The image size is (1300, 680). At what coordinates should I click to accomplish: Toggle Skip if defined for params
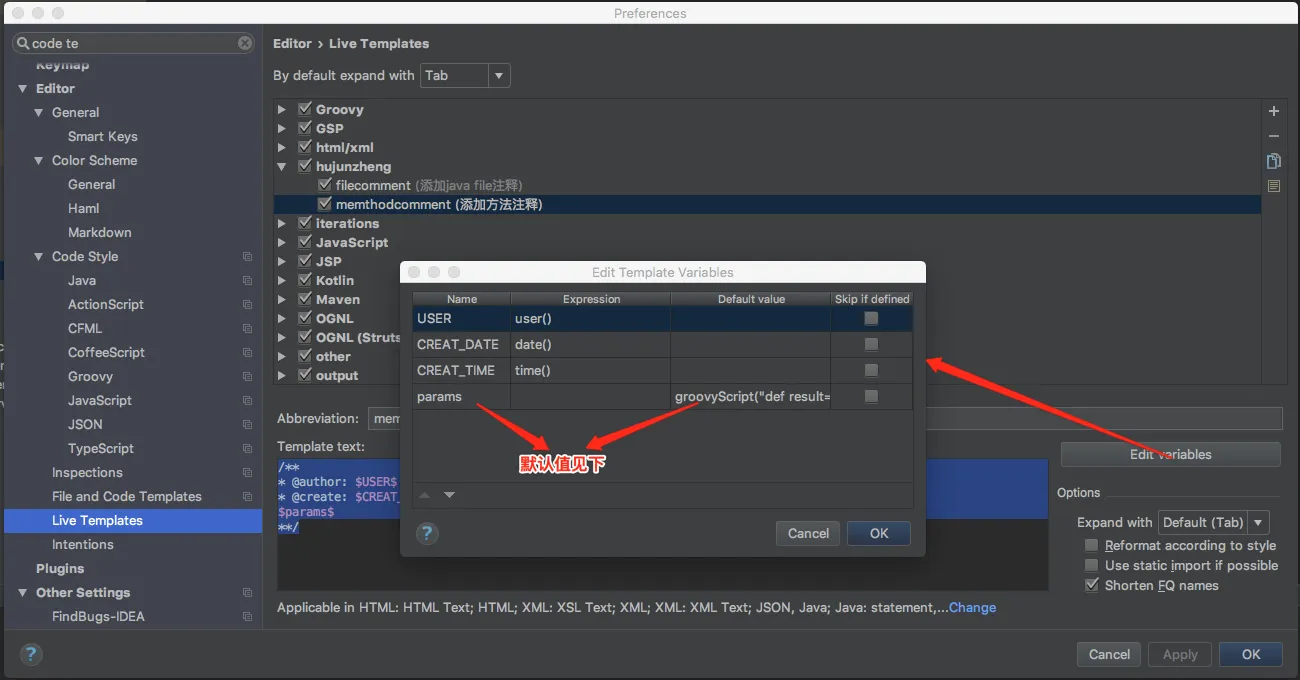coord(871,396)
